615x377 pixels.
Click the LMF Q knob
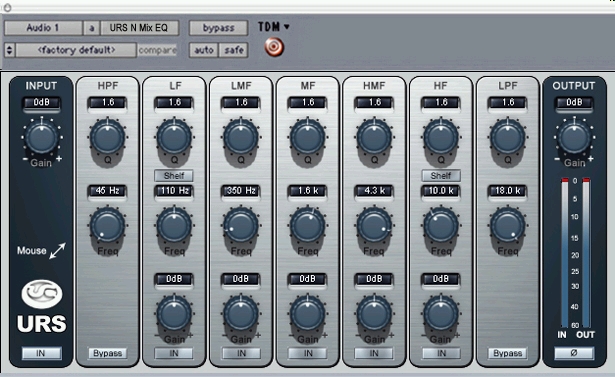[x=241, y=137]
